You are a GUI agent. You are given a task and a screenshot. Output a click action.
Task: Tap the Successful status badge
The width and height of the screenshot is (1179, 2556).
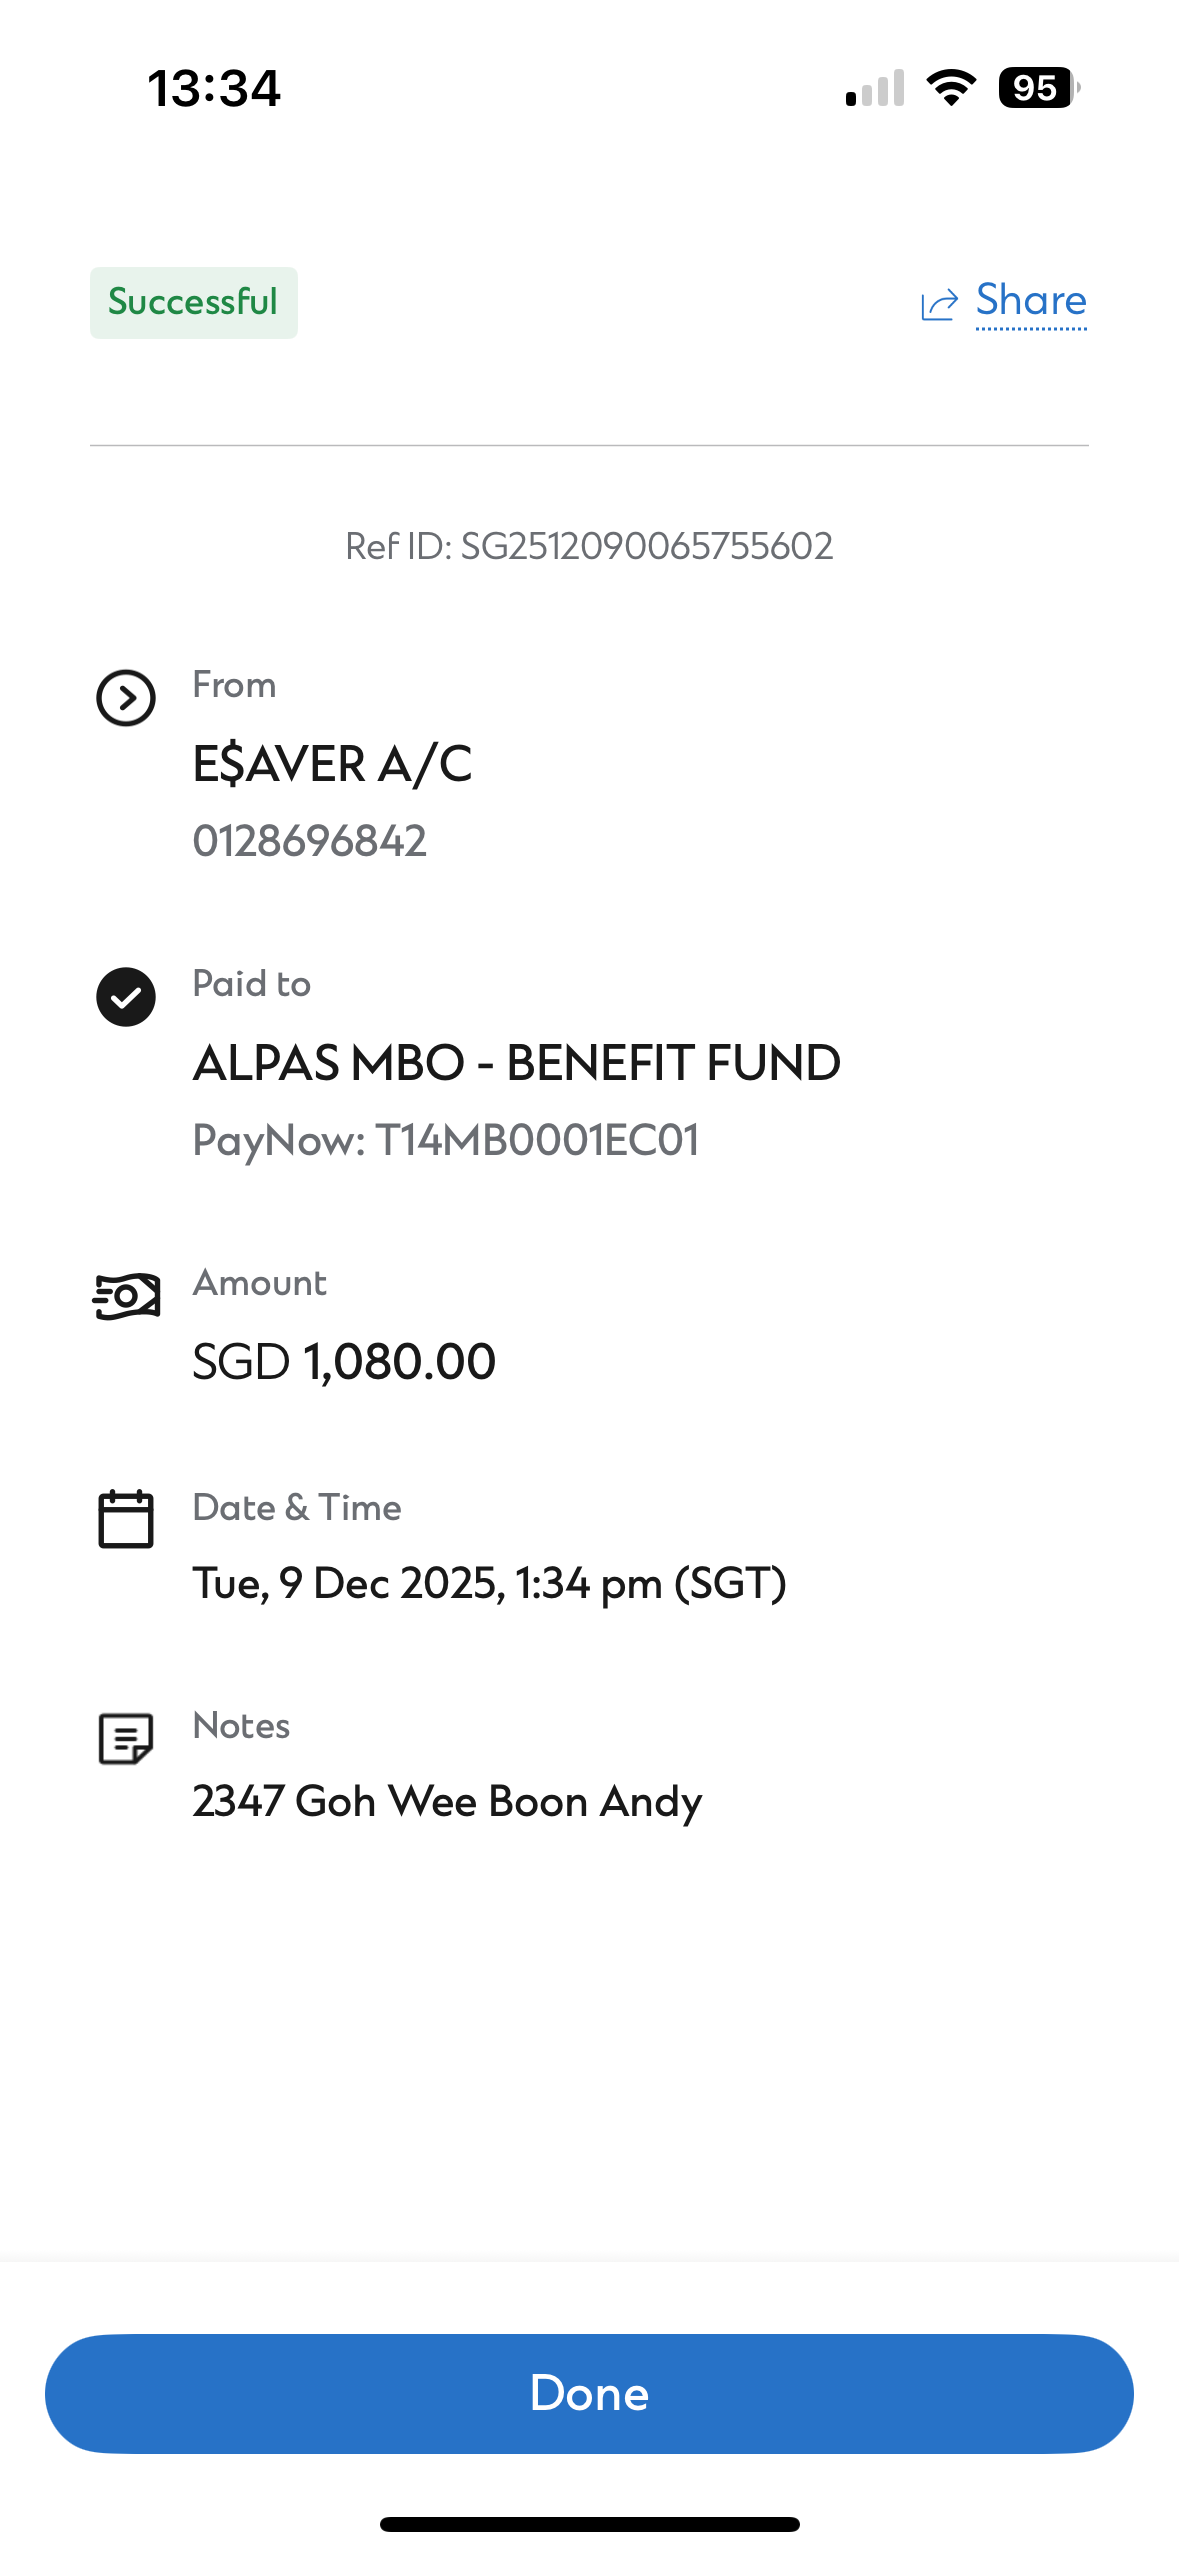194,302
